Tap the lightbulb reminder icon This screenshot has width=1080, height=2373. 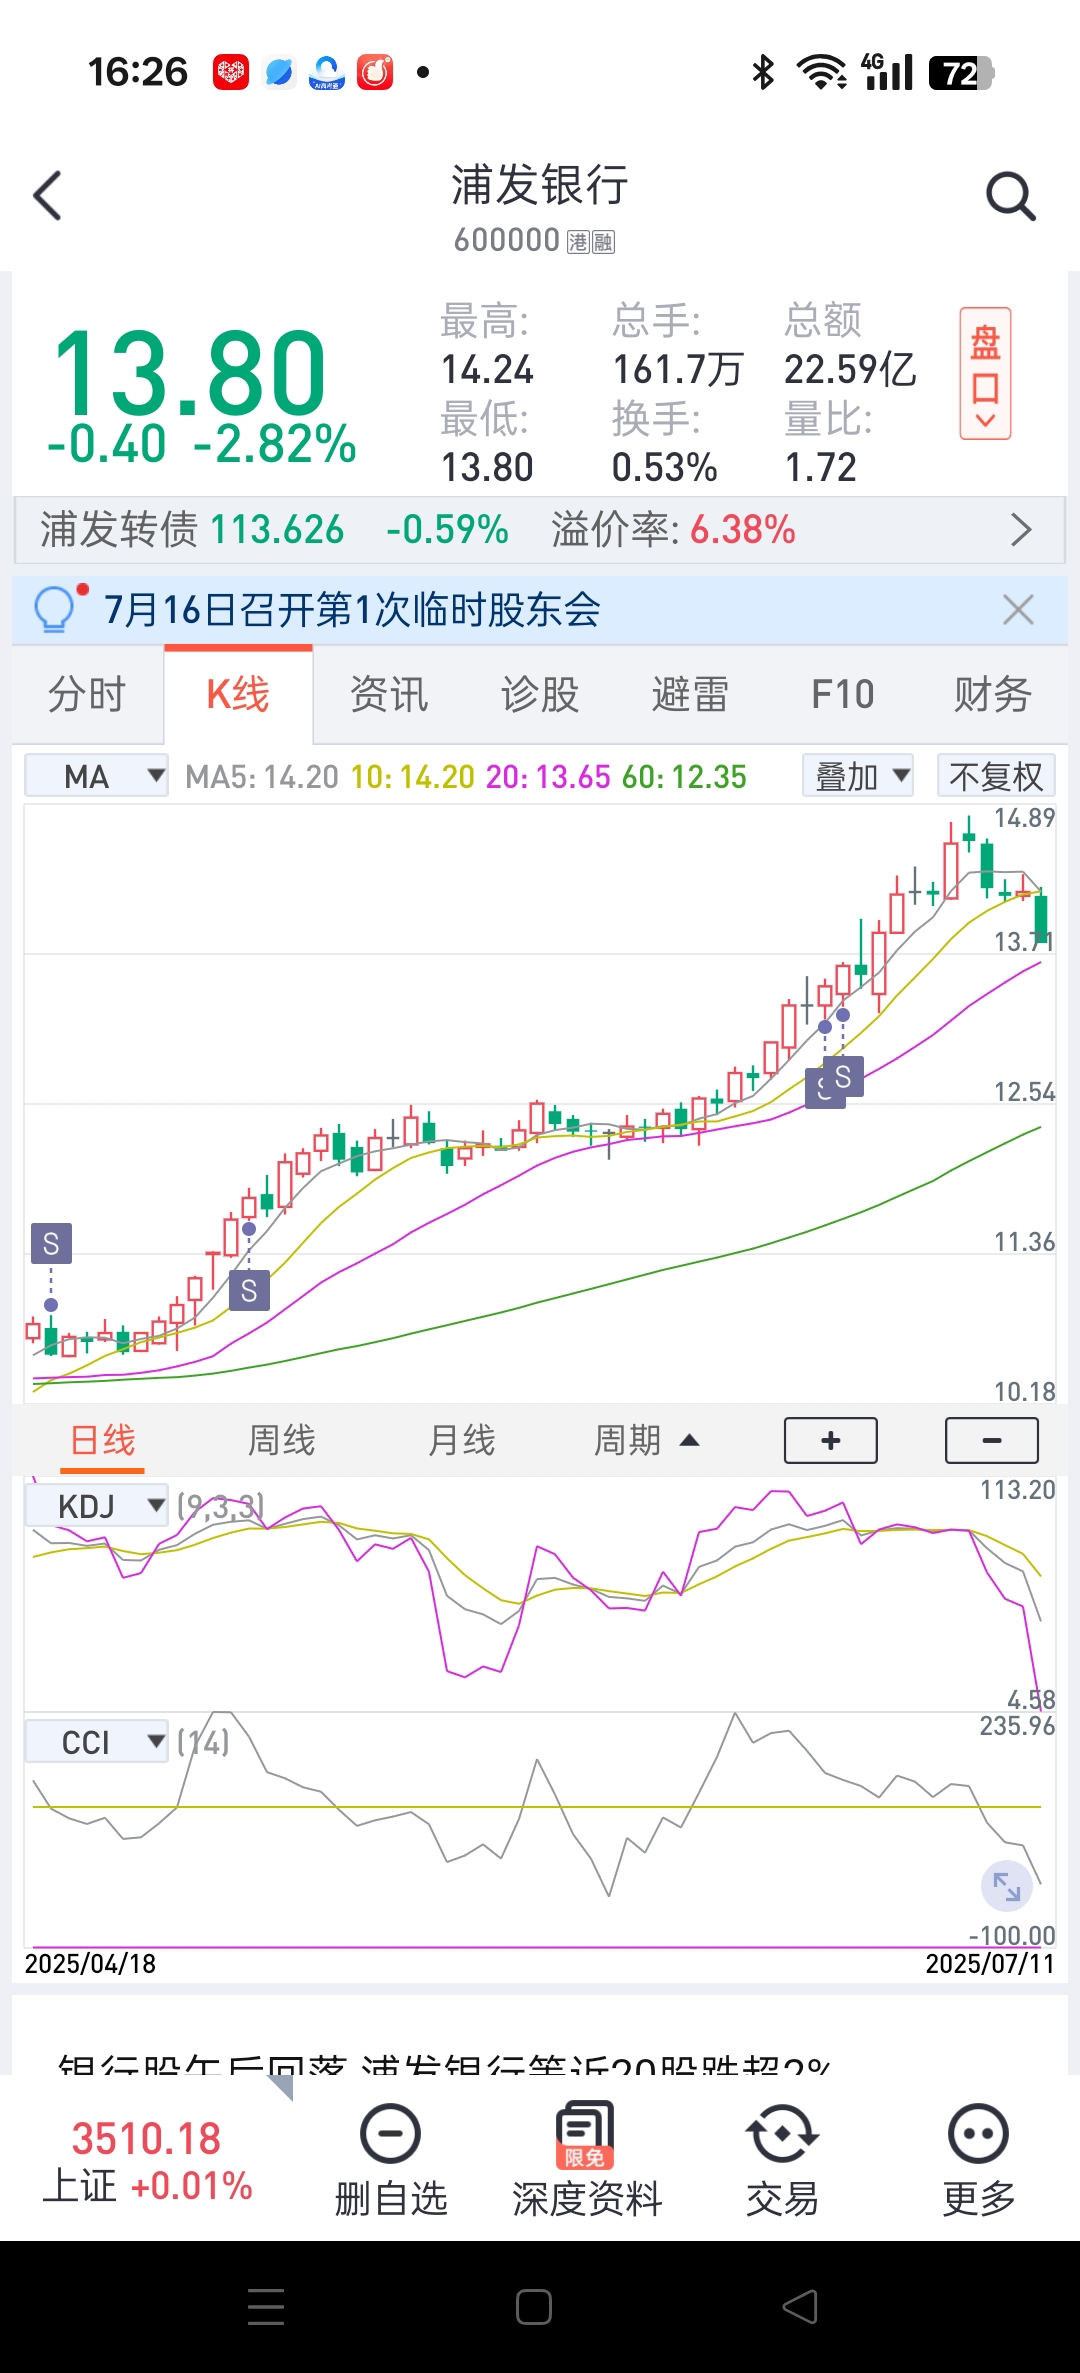[x=54, y=608]
